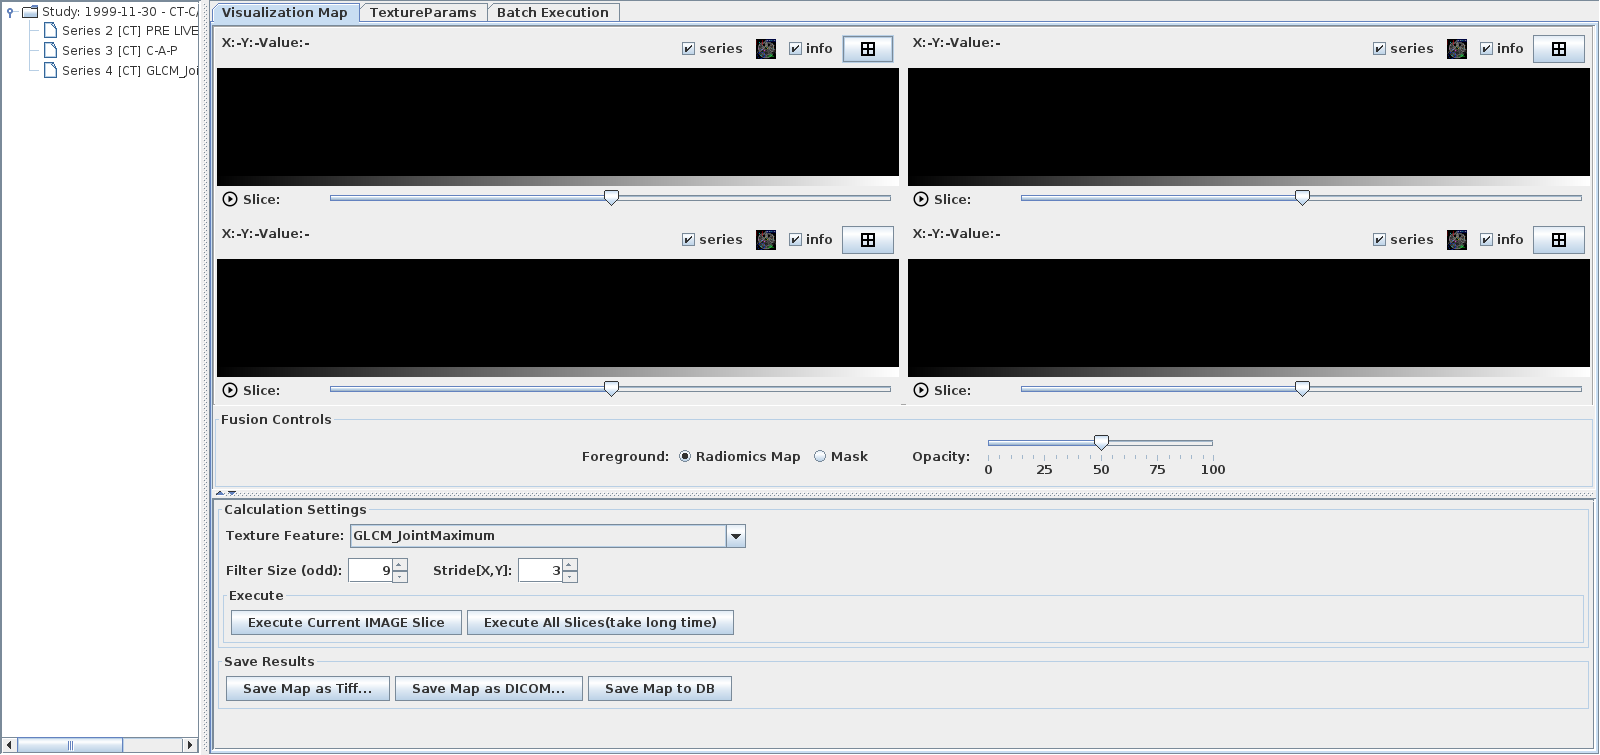
Task: Toggle series checkbox in top-right viewer
Action: (1379, 49)
